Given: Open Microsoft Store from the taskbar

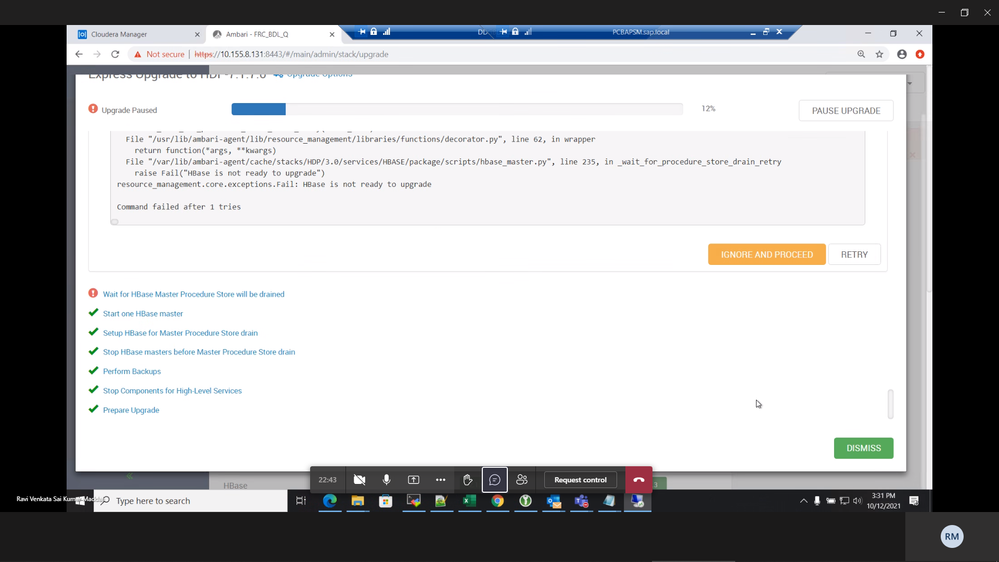Looking at the screenshot, I should coord(385,501).
